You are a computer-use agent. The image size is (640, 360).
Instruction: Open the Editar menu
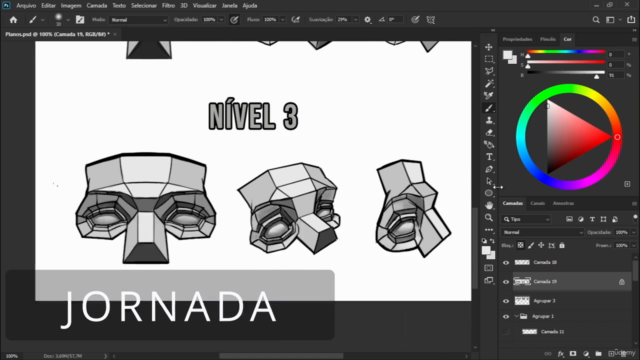point(48,6)
